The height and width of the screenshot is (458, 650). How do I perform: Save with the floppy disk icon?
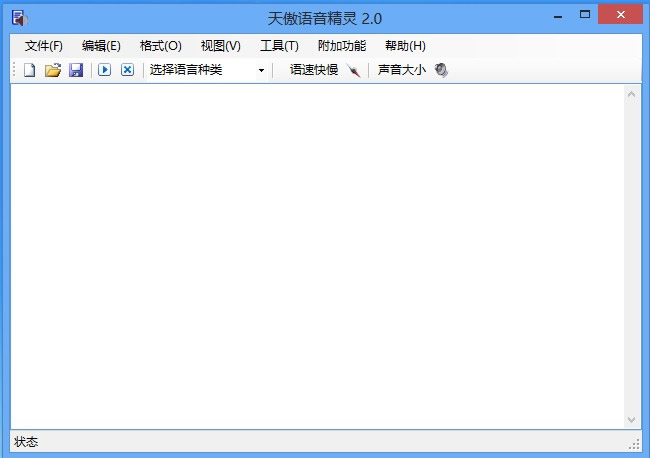(76, 70)
